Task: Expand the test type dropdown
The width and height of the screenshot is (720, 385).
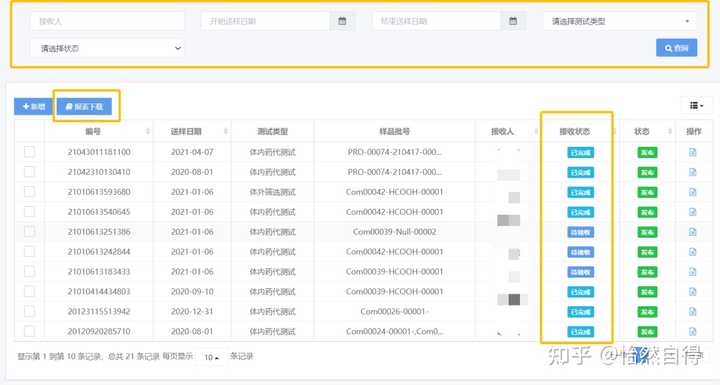Action: [619, 21]
